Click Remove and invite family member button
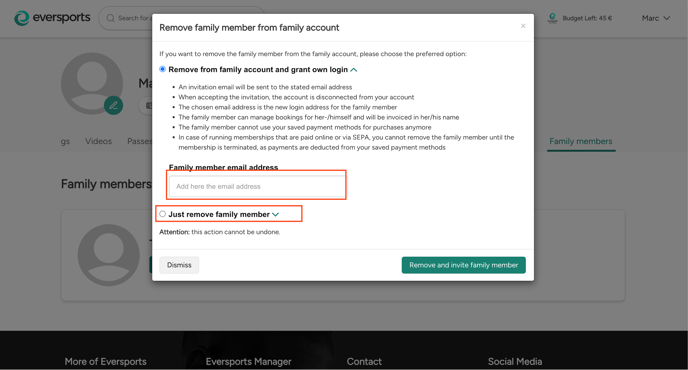 coord(463,265)
